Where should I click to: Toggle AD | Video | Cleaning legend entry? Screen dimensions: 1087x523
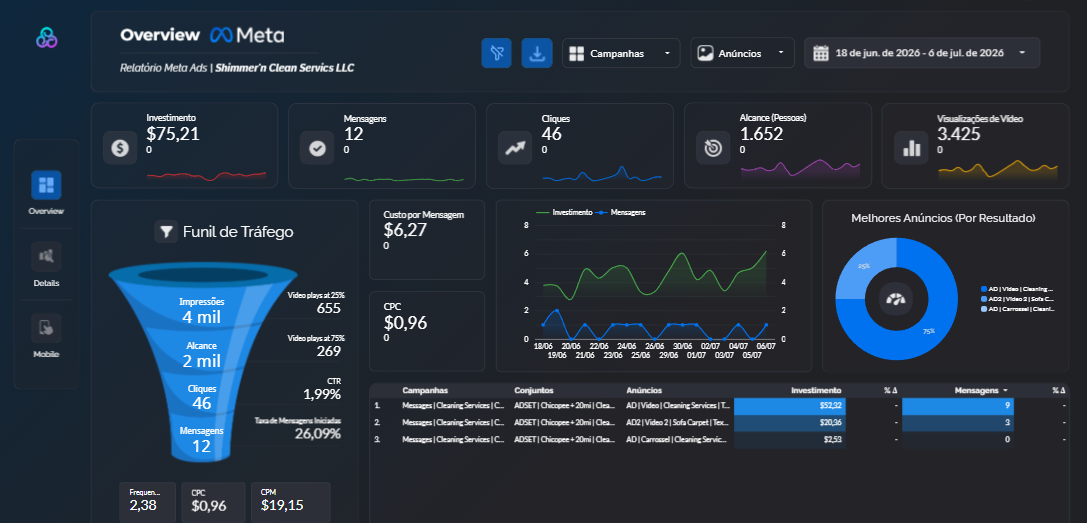click(x=1018, y=289)
